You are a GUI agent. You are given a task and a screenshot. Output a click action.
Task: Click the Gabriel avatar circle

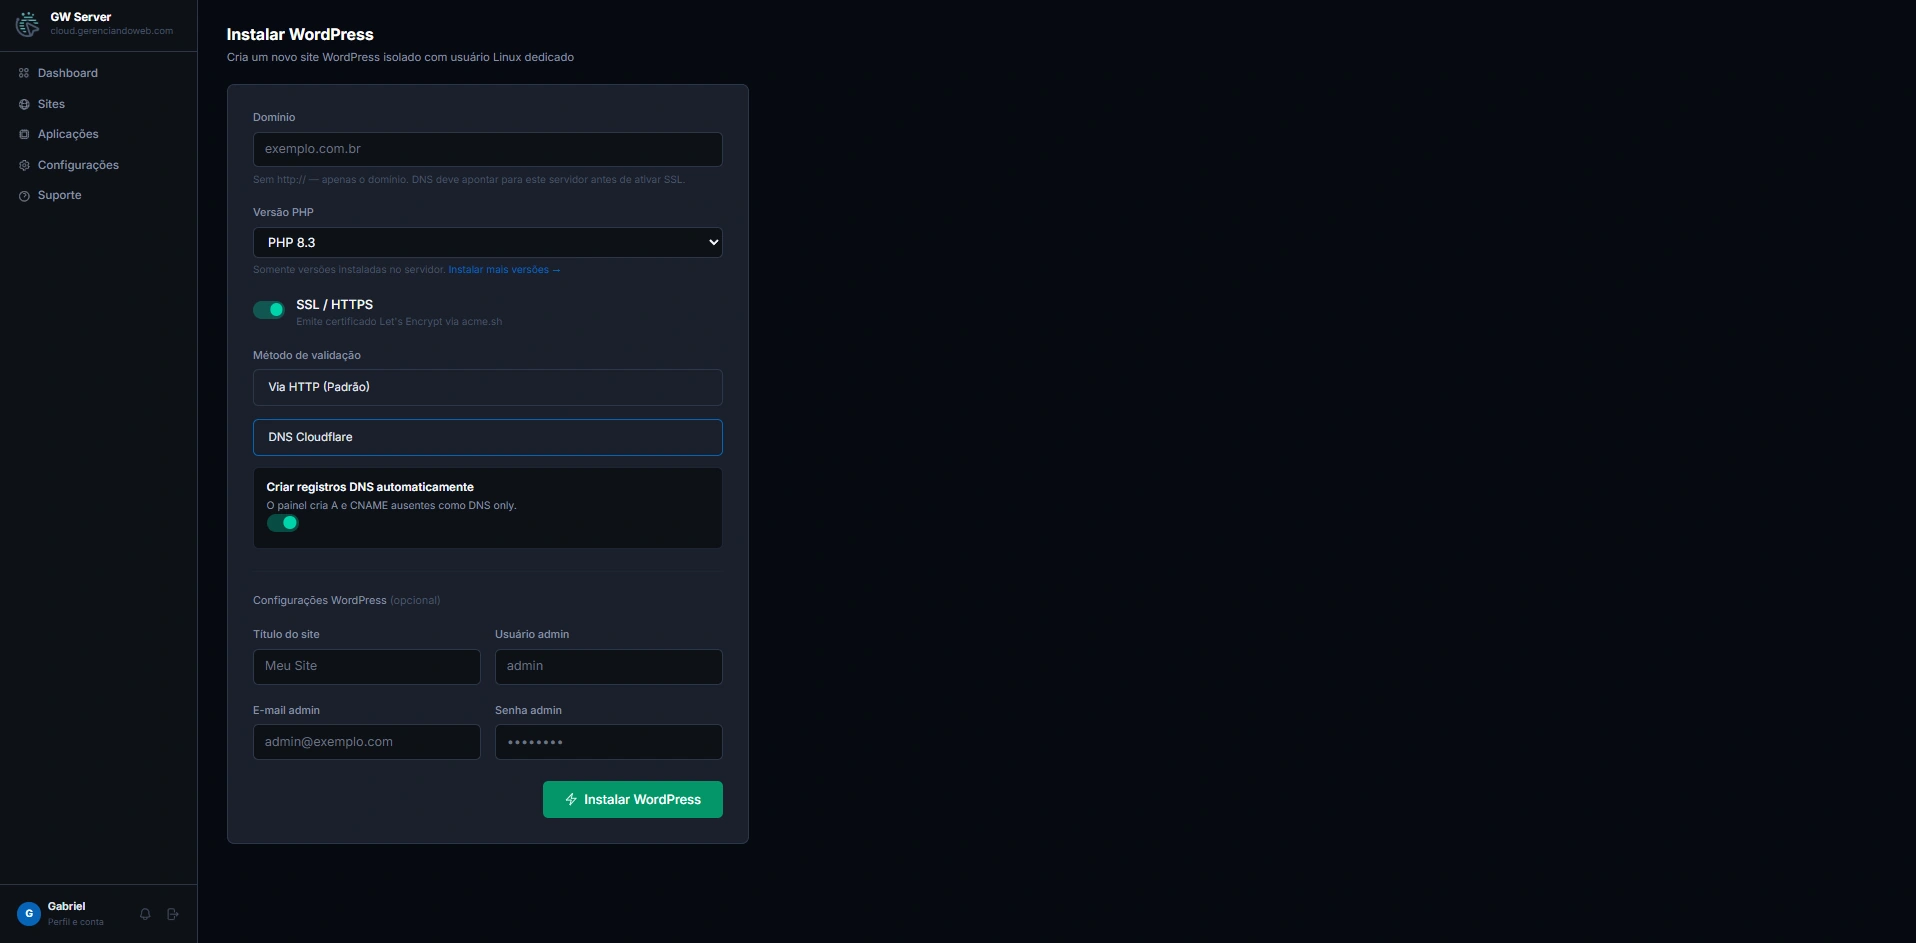[29, 913]
